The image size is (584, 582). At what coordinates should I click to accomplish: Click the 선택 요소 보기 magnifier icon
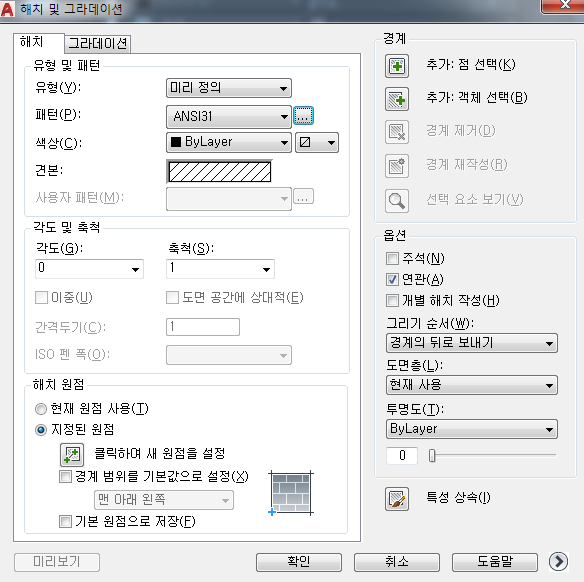[397, 201]
